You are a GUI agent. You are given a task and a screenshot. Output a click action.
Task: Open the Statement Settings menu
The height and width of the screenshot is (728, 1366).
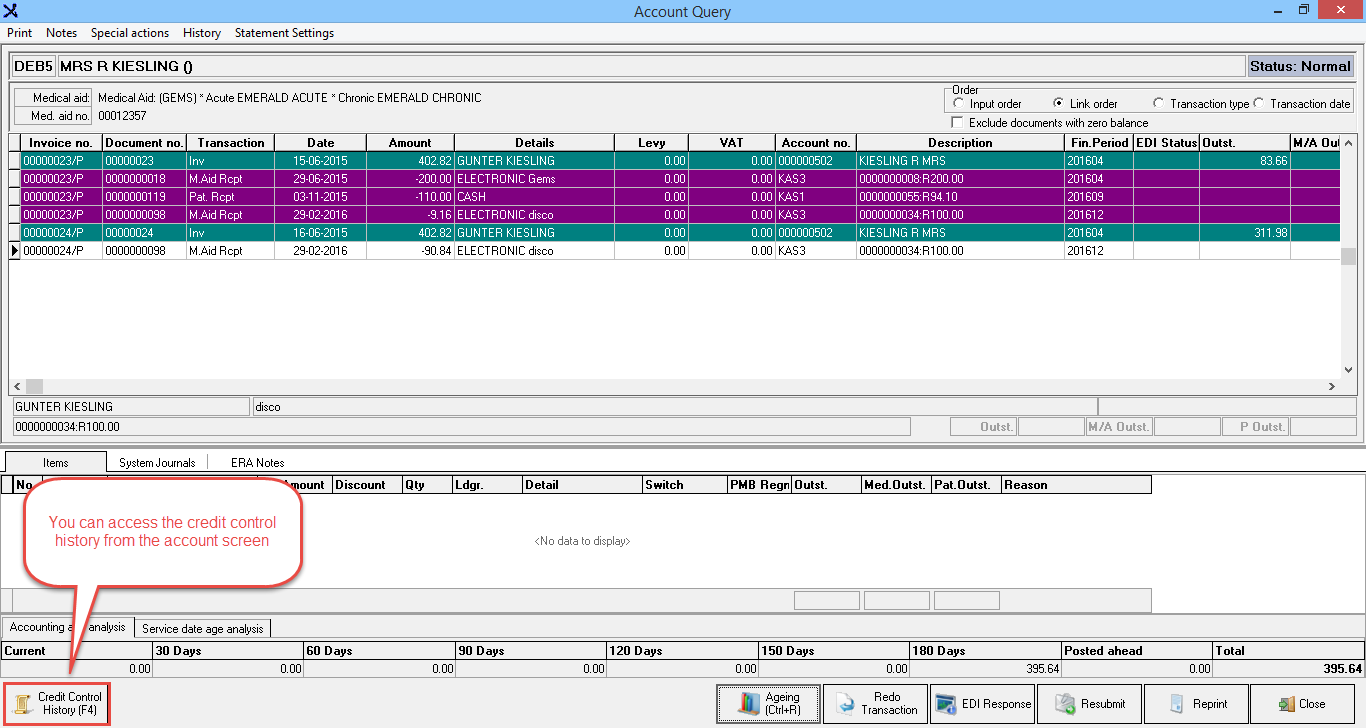[x=284, y=33]
